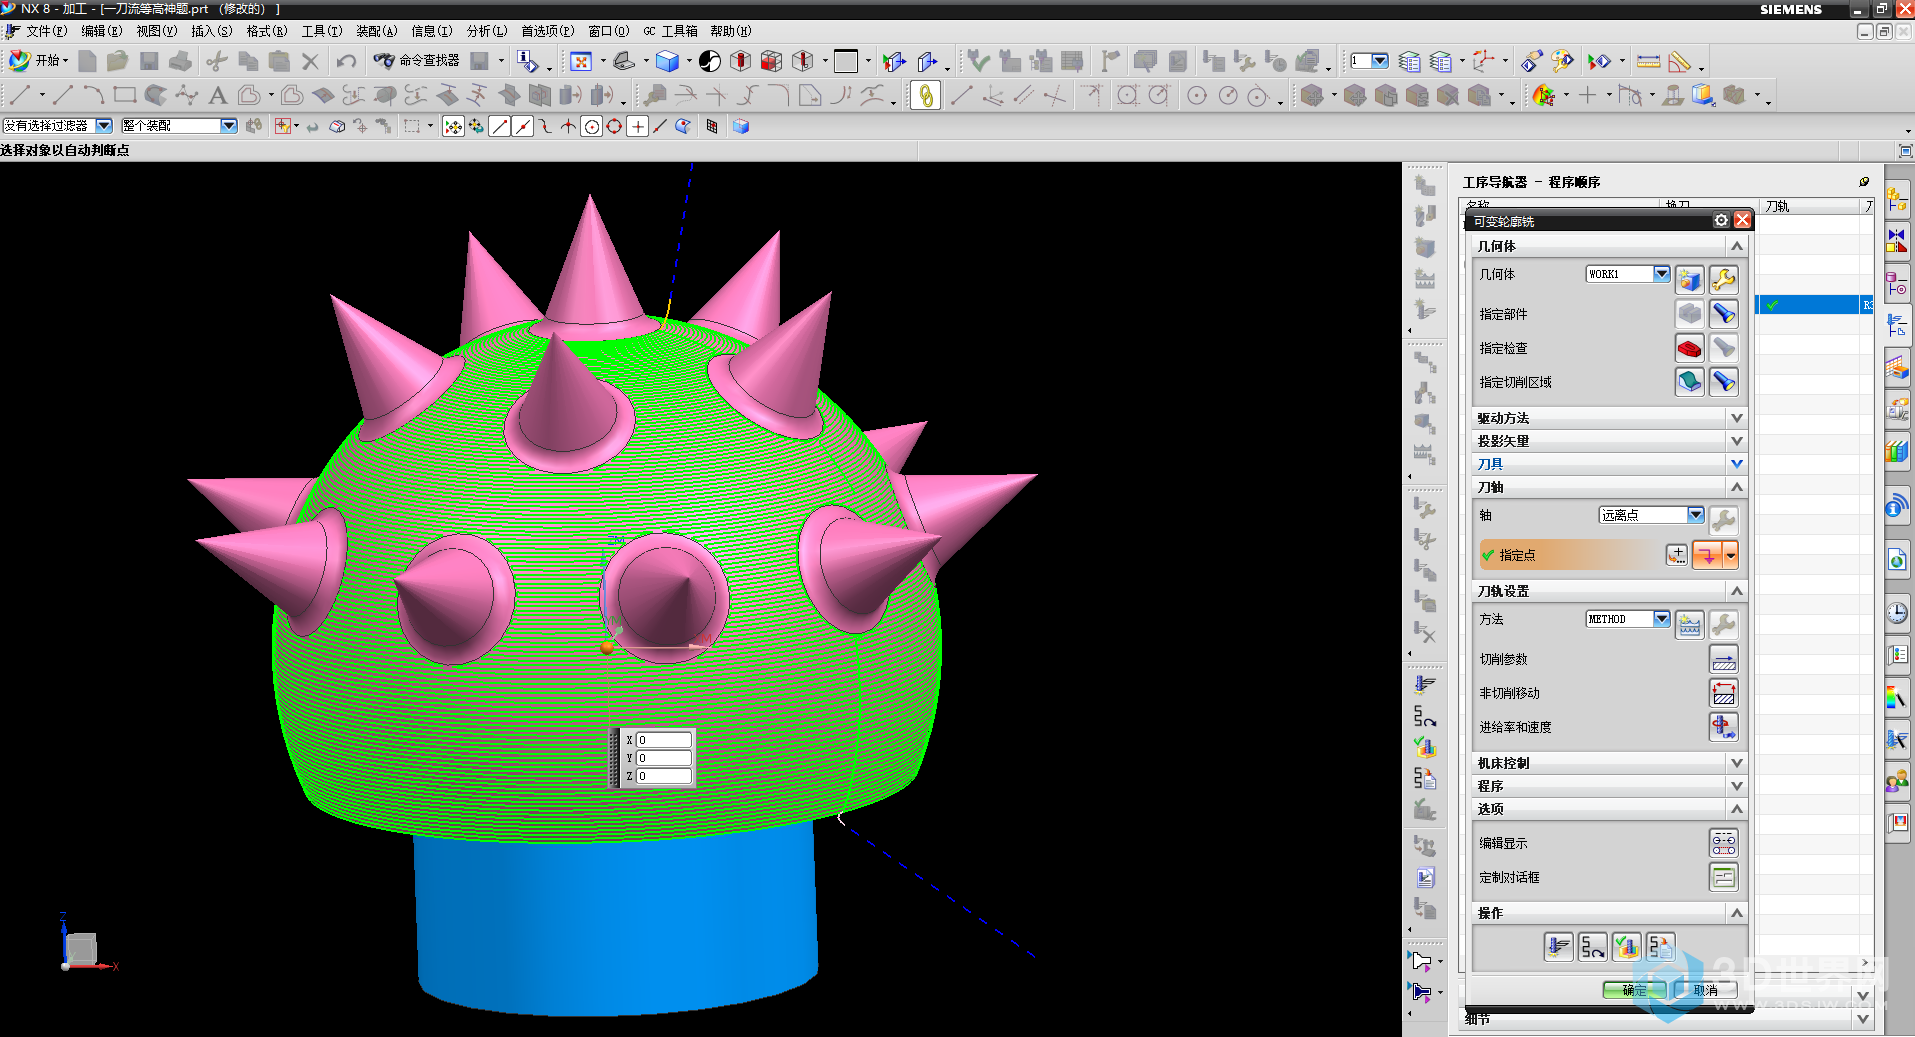This screenshot has width=1915, height=1037.
Task: Open the 文件(F) menu
Action: 46,31
